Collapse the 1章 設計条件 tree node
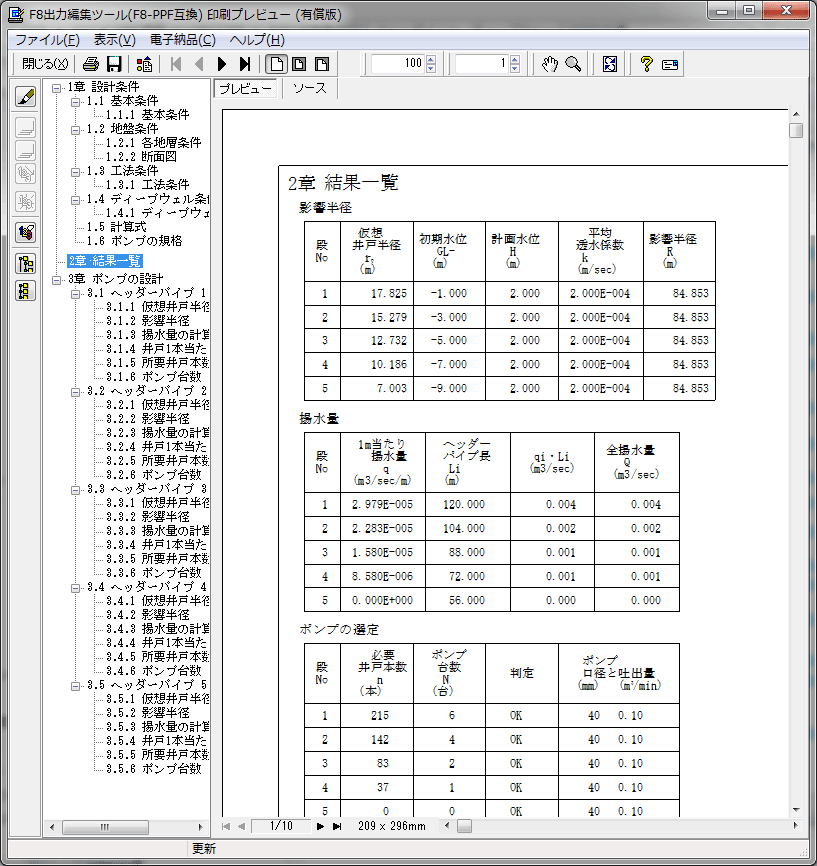Screen dimensions: 817x866 (56, 87)
